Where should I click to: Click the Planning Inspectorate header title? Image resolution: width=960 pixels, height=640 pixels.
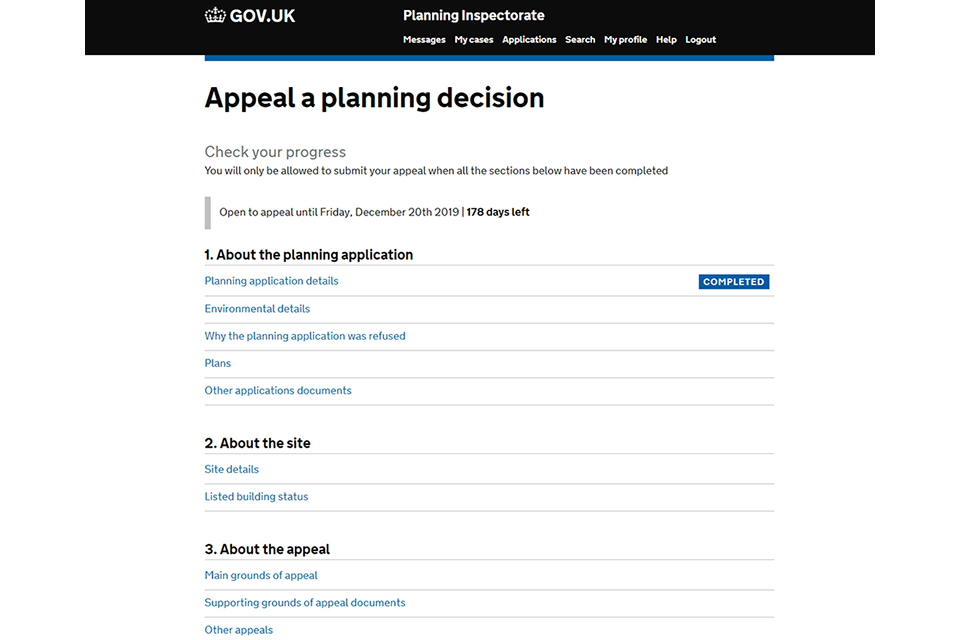point(473,15)
